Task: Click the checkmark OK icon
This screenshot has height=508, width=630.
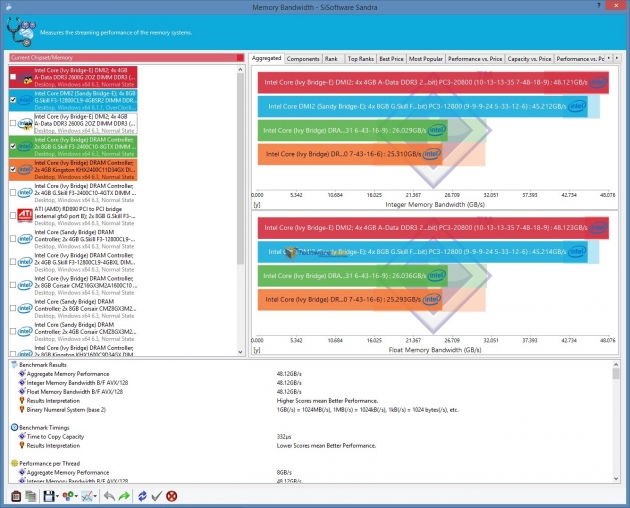Action: (x=157, y=496)
